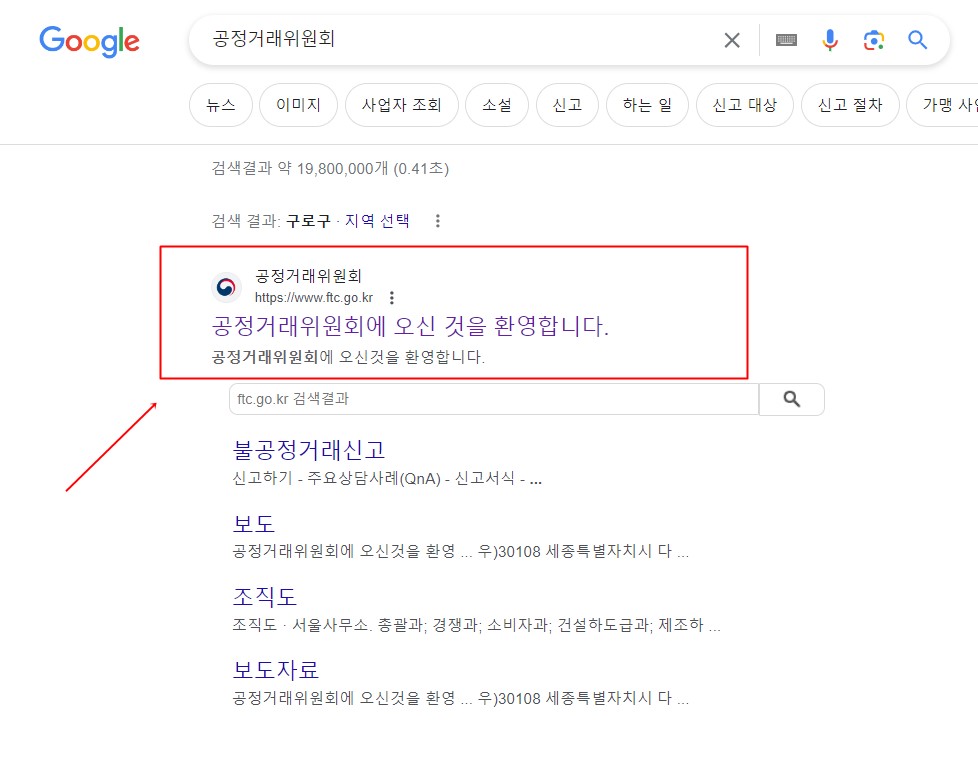Screen dimensions: 978x767
Task: Open the 보도자료 sitelink
Action: coord(276,670)
